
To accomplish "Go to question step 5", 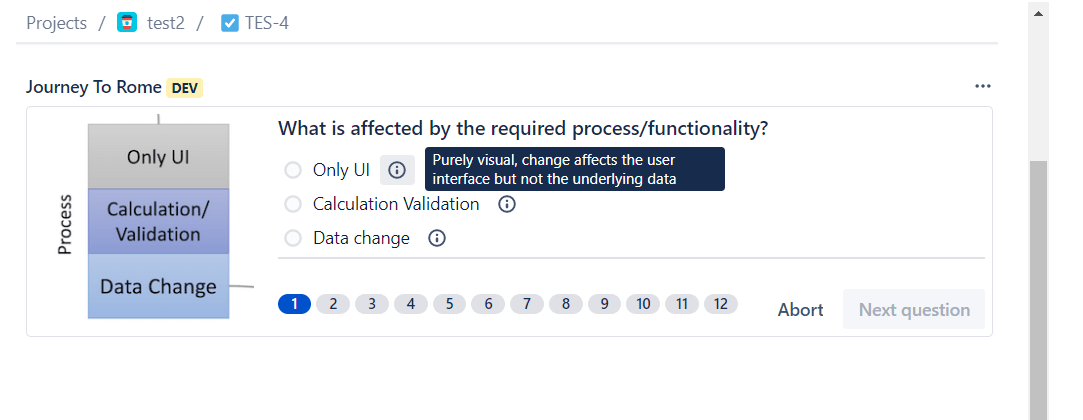I will tap(450, 304).
